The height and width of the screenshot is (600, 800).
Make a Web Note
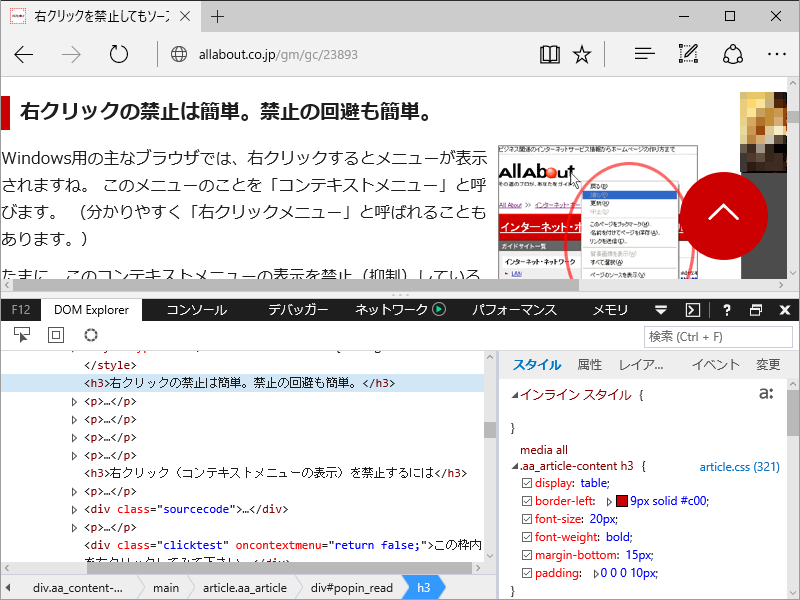click(688, 54)
